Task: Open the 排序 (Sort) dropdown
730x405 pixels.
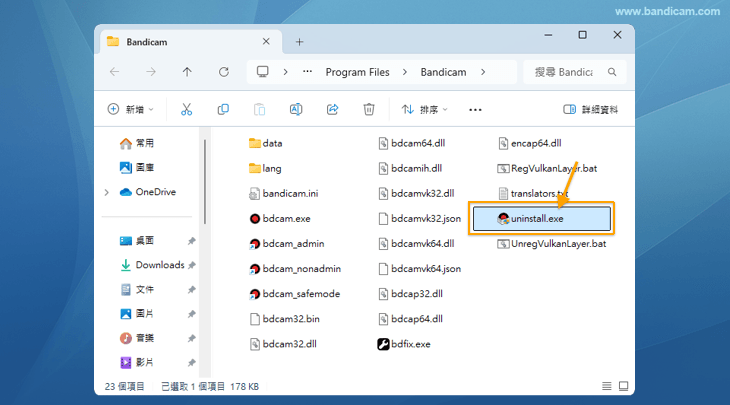Action: tap(425, 109)
